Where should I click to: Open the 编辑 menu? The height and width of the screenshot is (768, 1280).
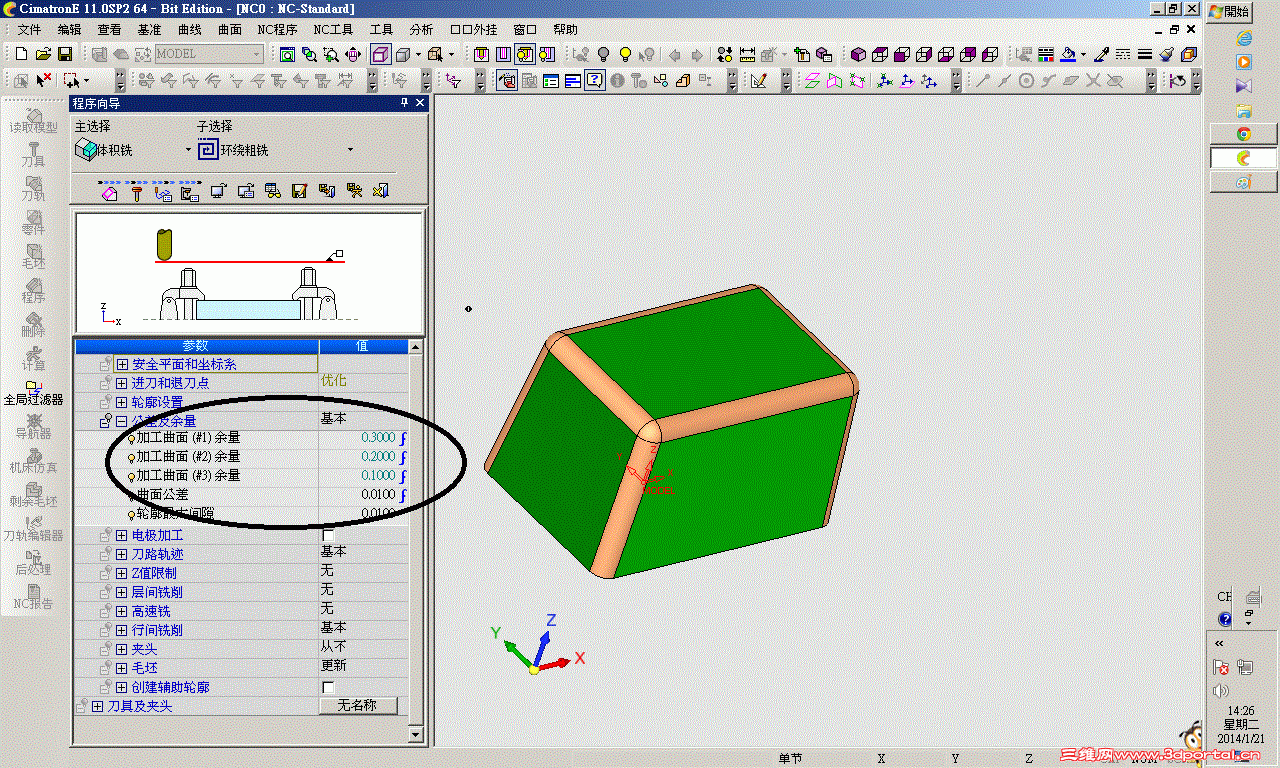tap(70, 30)
